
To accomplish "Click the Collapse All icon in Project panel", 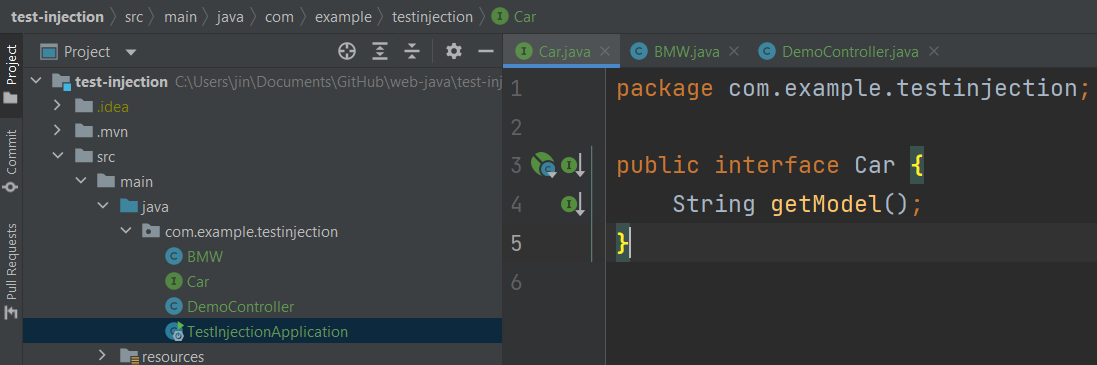I will click(413, 51).
